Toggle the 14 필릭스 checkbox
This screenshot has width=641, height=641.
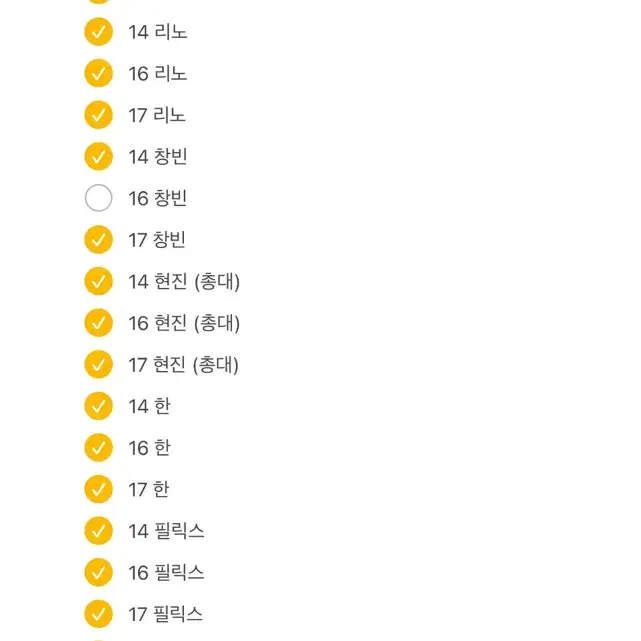tap(98, 531)
